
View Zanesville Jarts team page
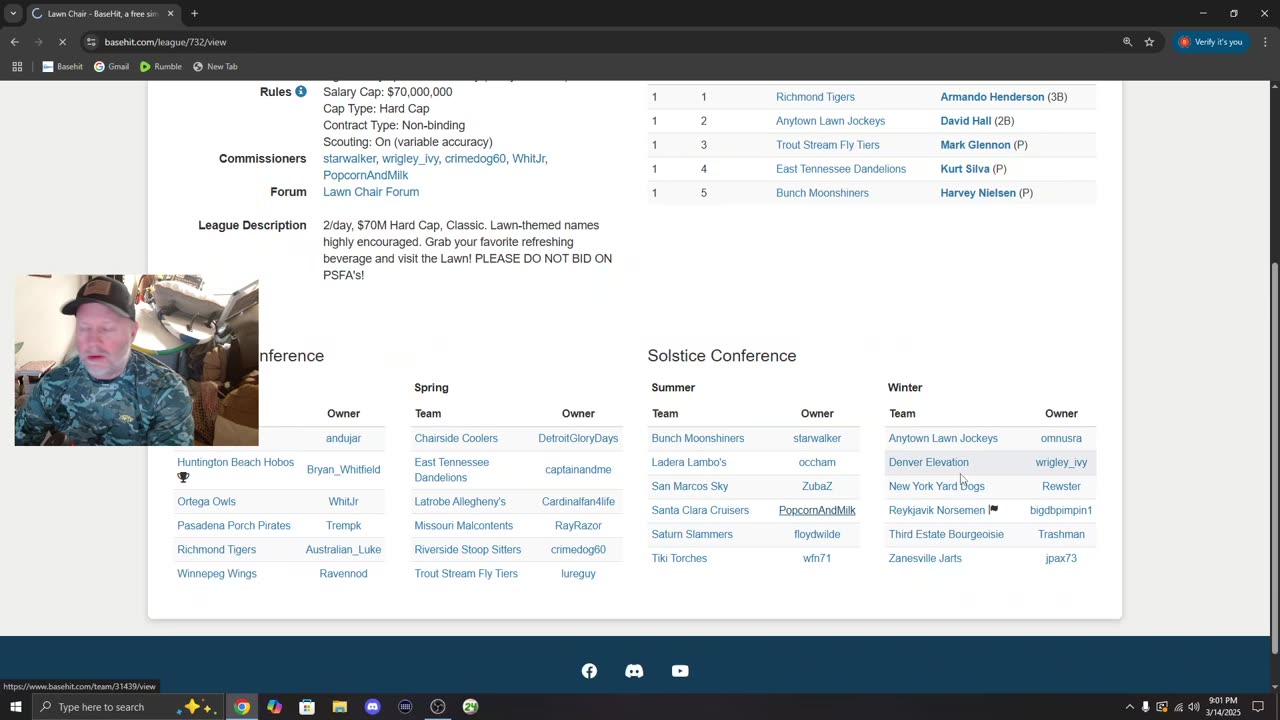click(x=925, y=558)
